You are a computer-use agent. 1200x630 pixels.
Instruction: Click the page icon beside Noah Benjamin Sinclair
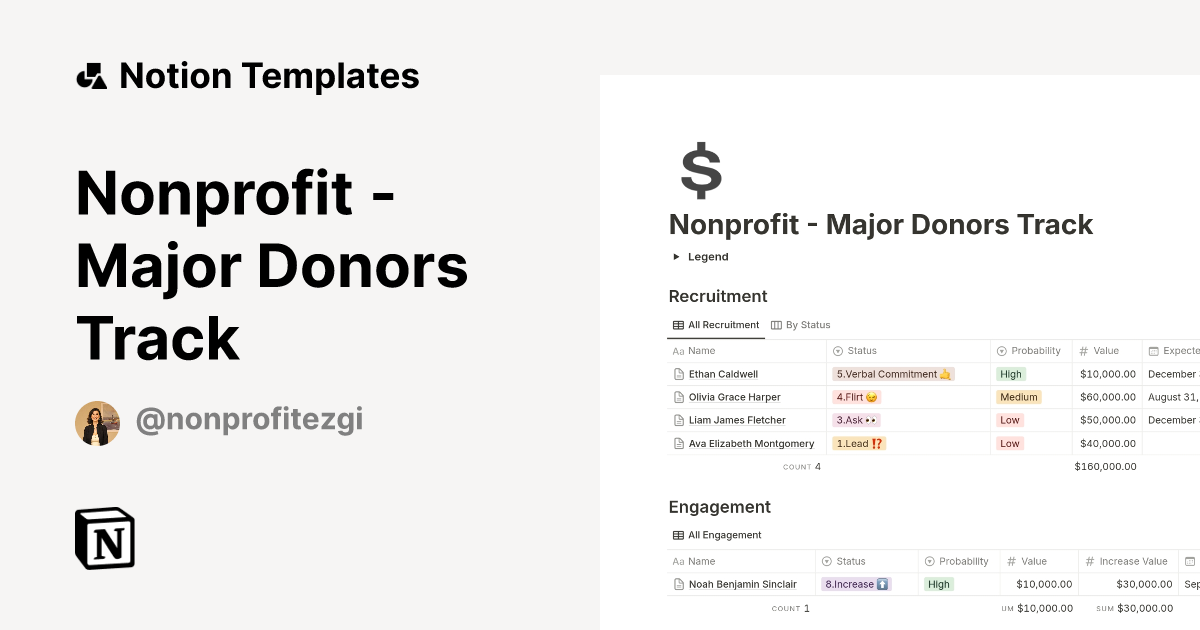pos(679,584)
